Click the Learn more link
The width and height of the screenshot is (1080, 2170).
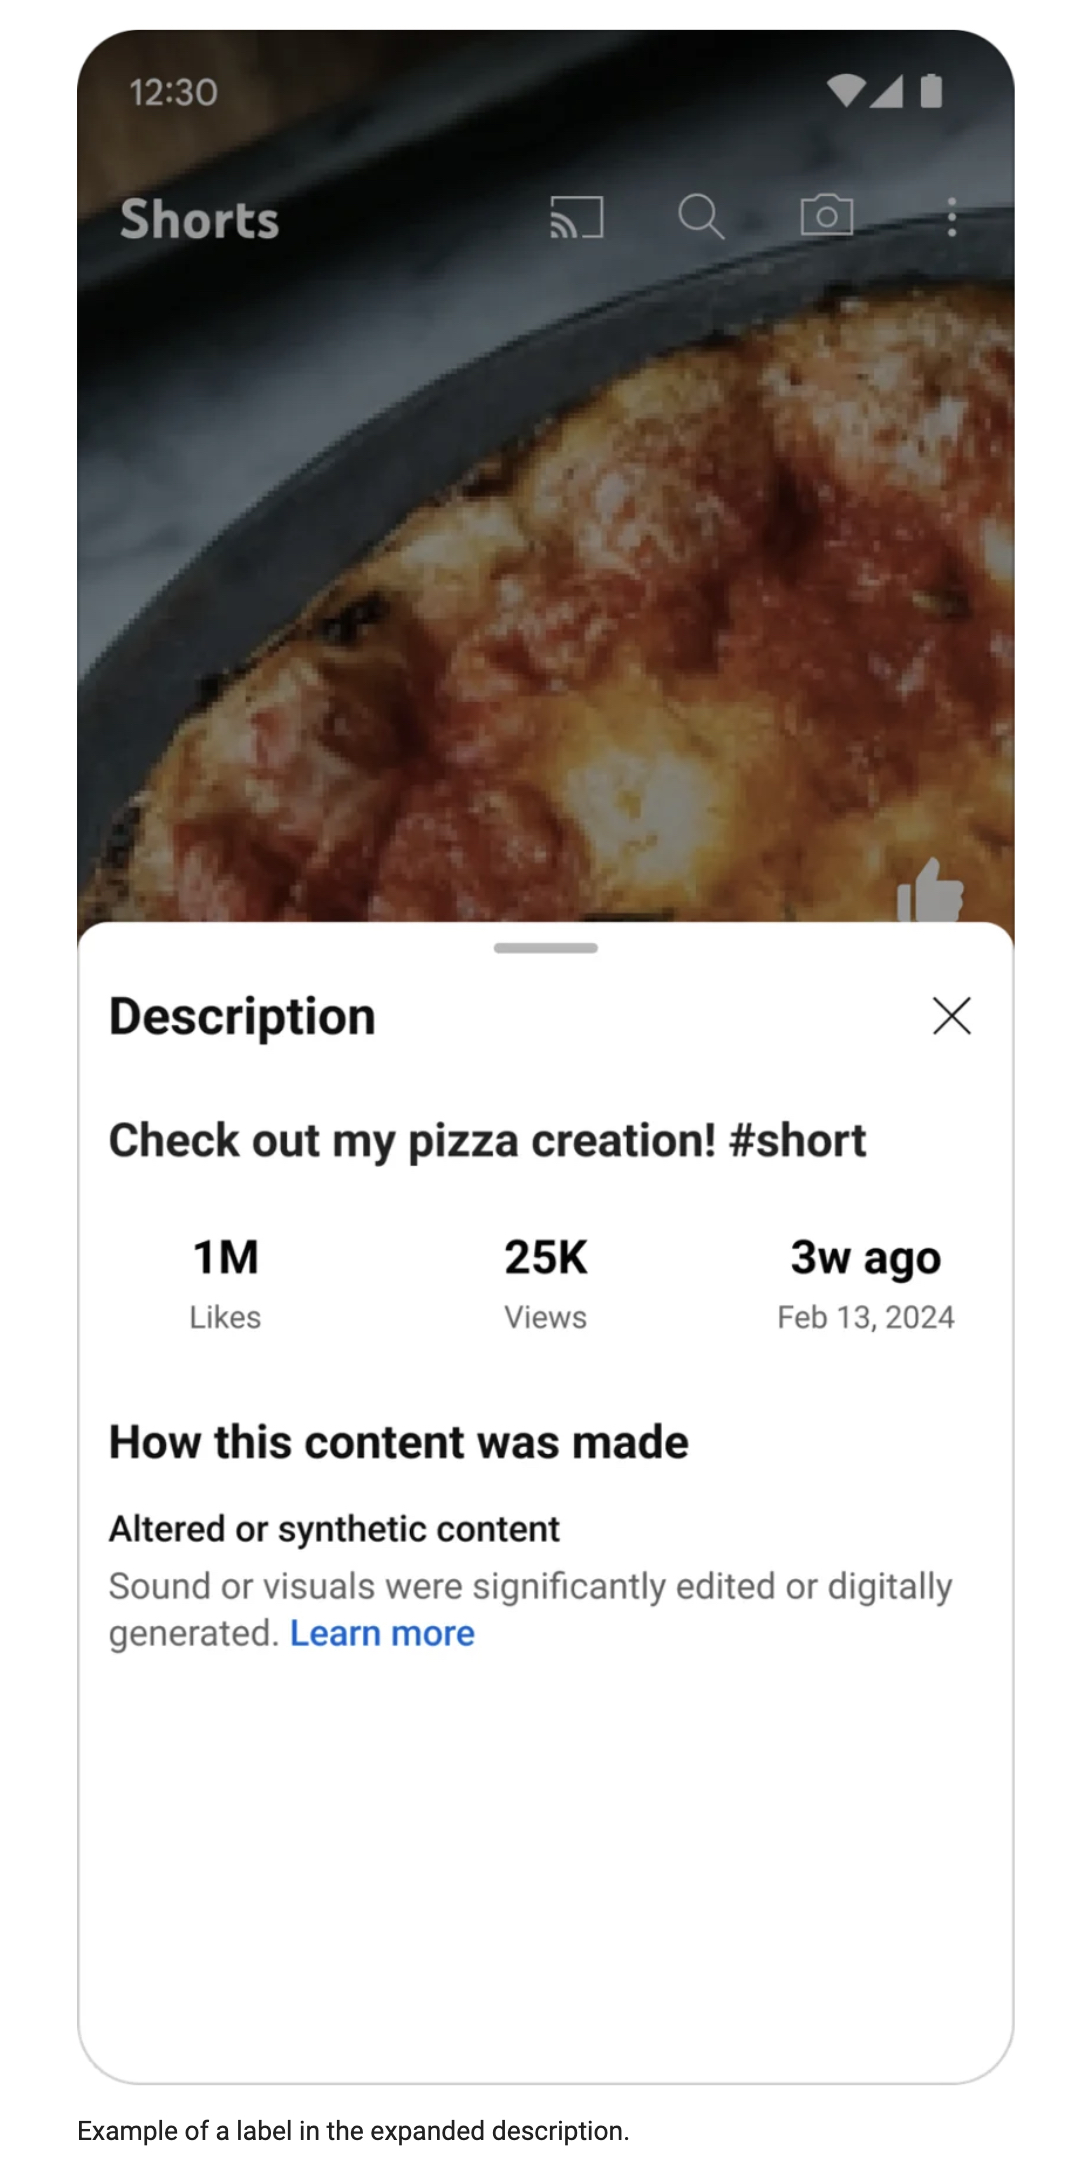click(382, 1633)
